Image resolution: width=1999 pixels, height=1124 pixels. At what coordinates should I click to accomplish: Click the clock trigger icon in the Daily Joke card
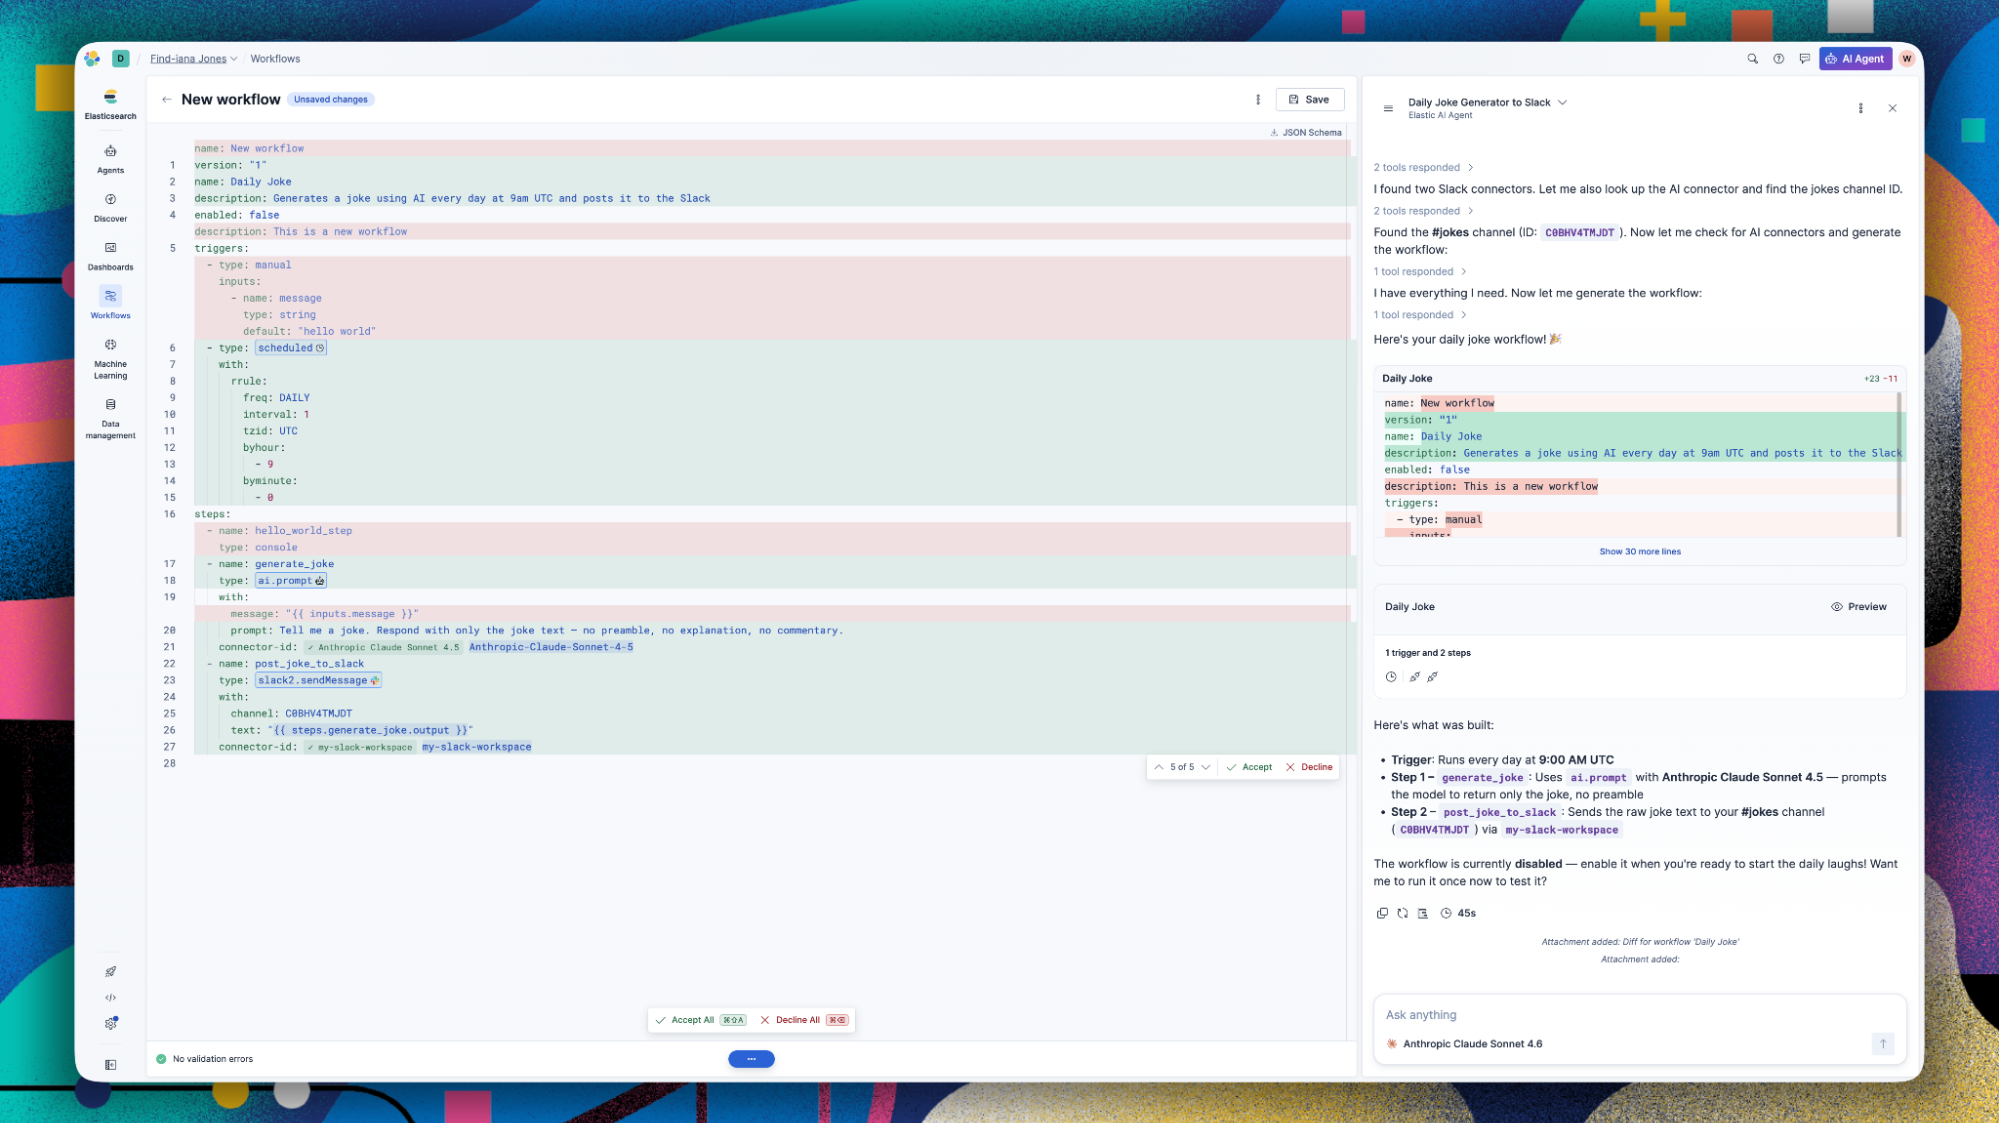[x=1391, y=677]
